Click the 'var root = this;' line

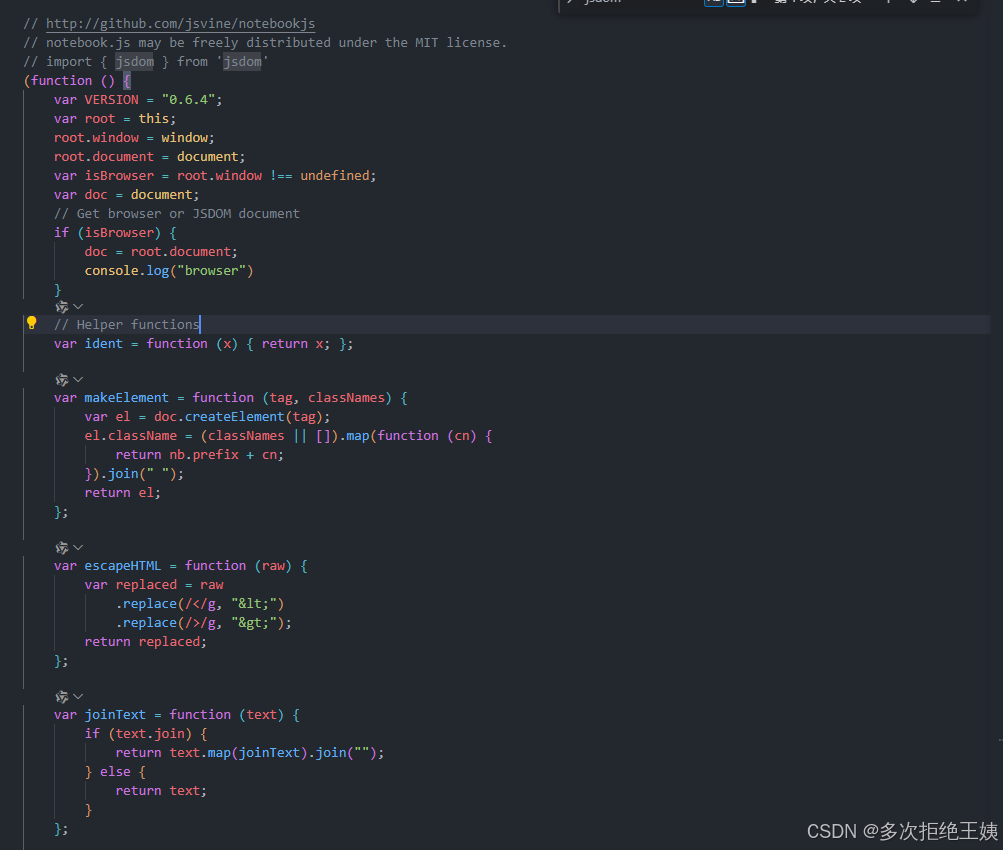click(x=115, y=119)
